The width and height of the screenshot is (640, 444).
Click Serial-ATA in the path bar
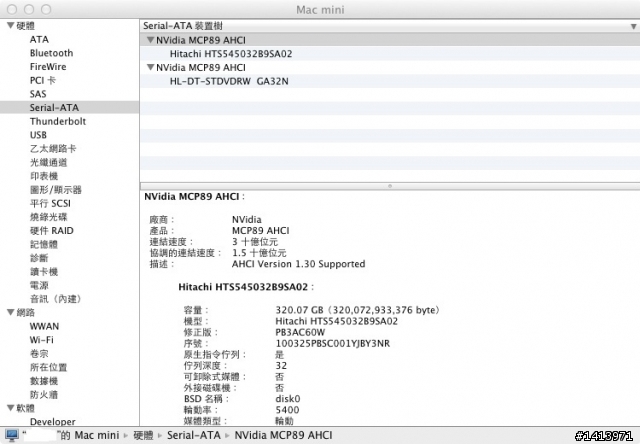coord(194,435)
